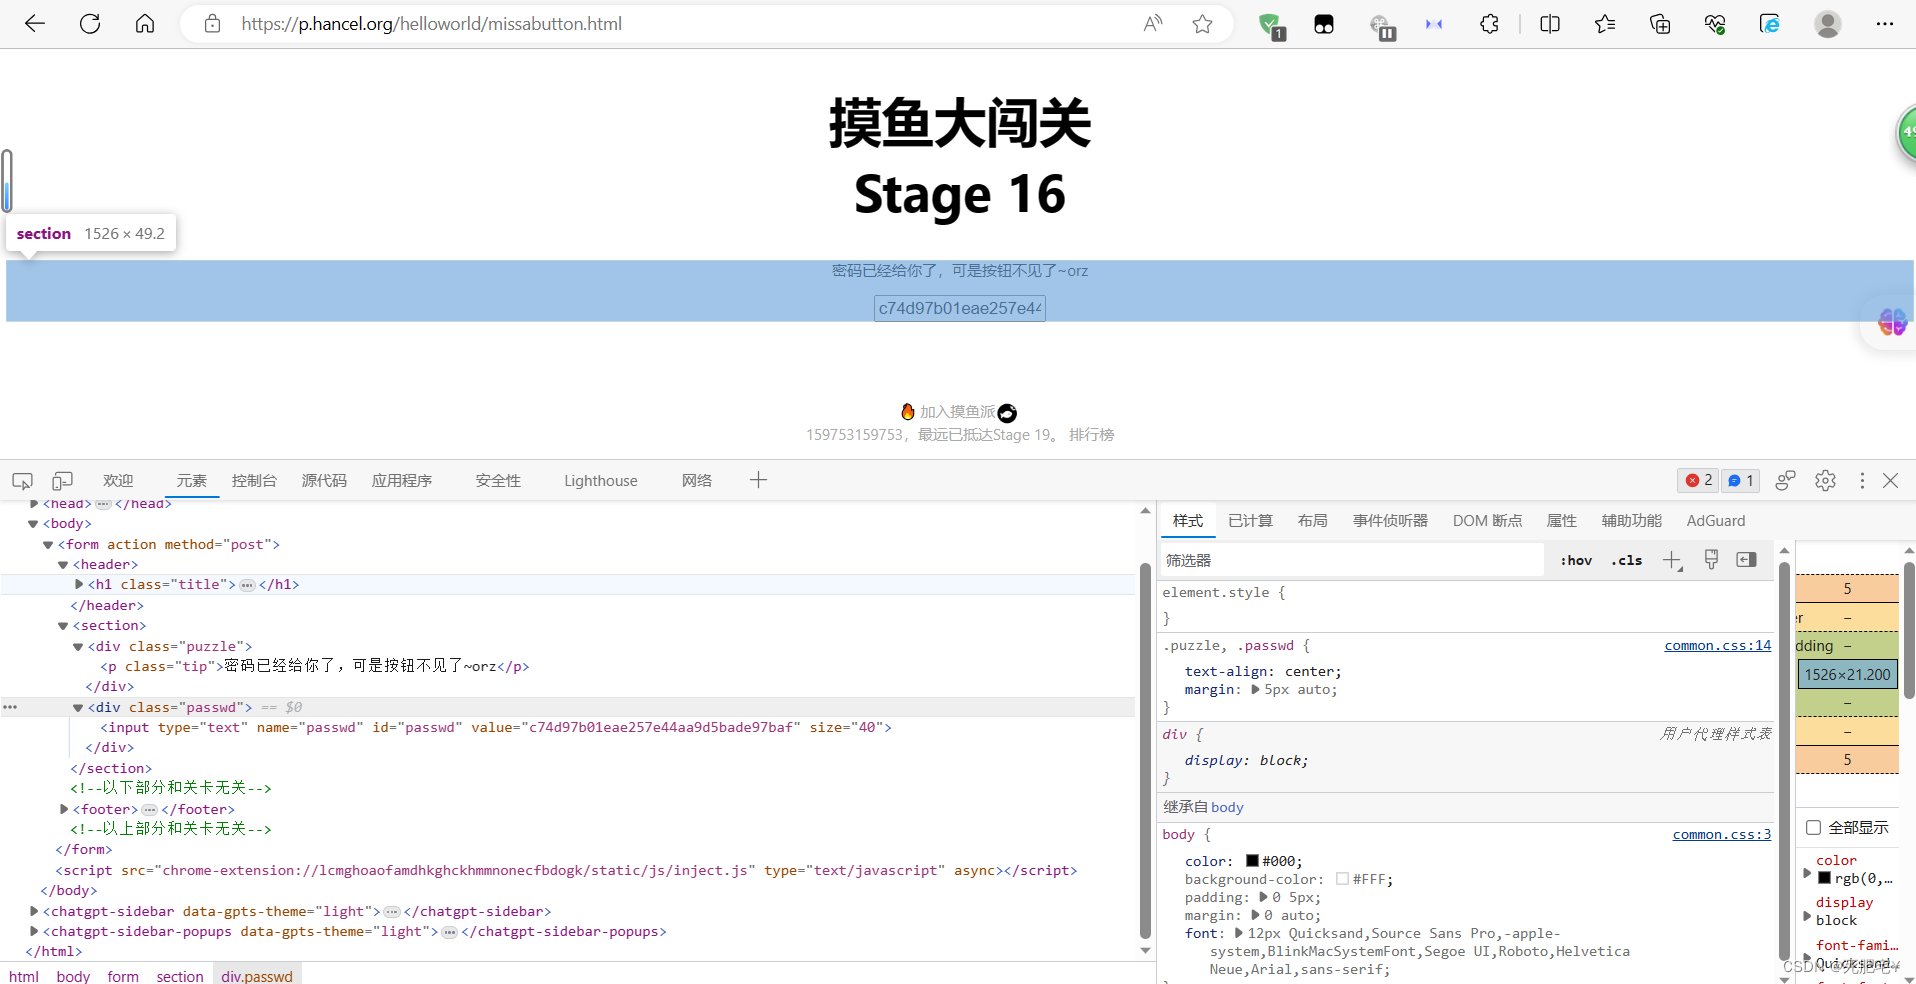Pick the background-color #FFF swatch
The image size is (1916, 984).
coord(1342,879)
